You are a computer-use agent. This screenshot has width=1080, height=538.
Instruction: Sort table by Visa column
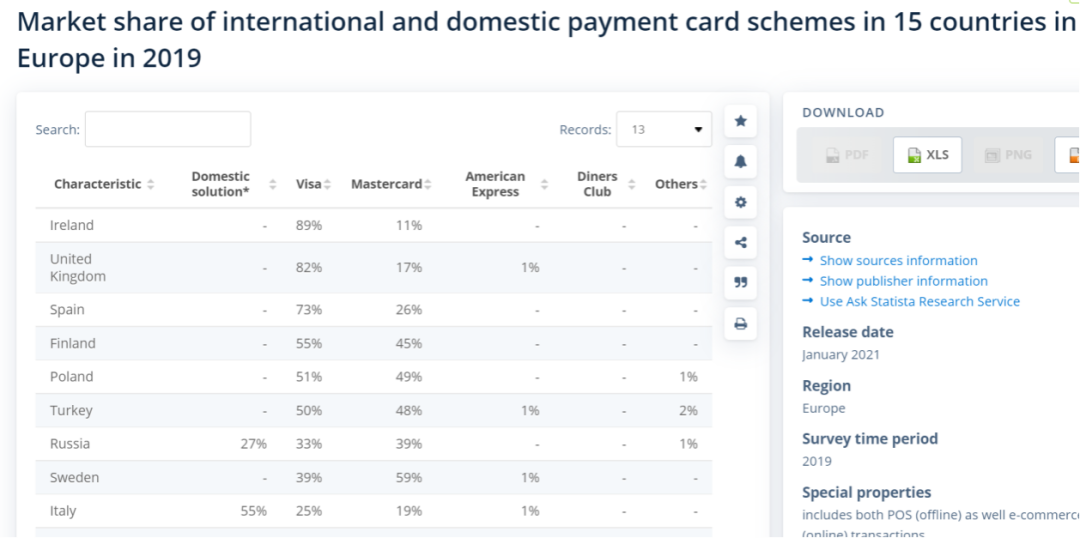(x=313, y=184)
